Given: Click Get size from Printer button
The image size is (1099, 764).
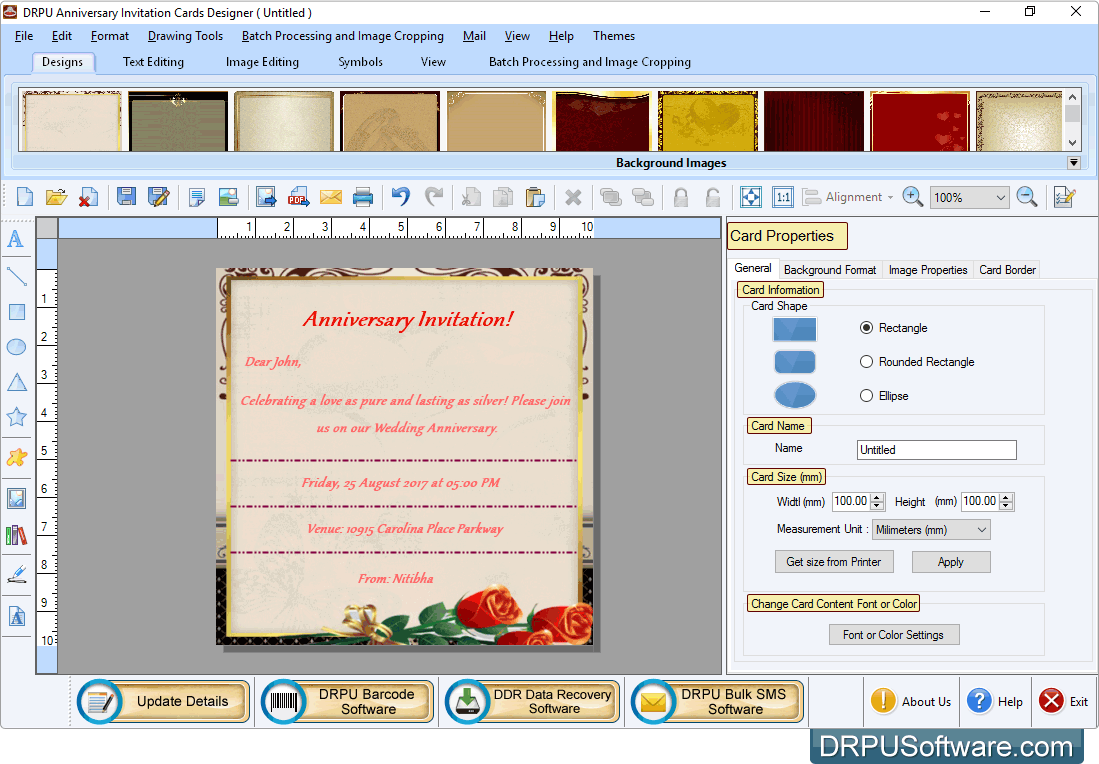Looking at the screenshot, I should 834,562.
